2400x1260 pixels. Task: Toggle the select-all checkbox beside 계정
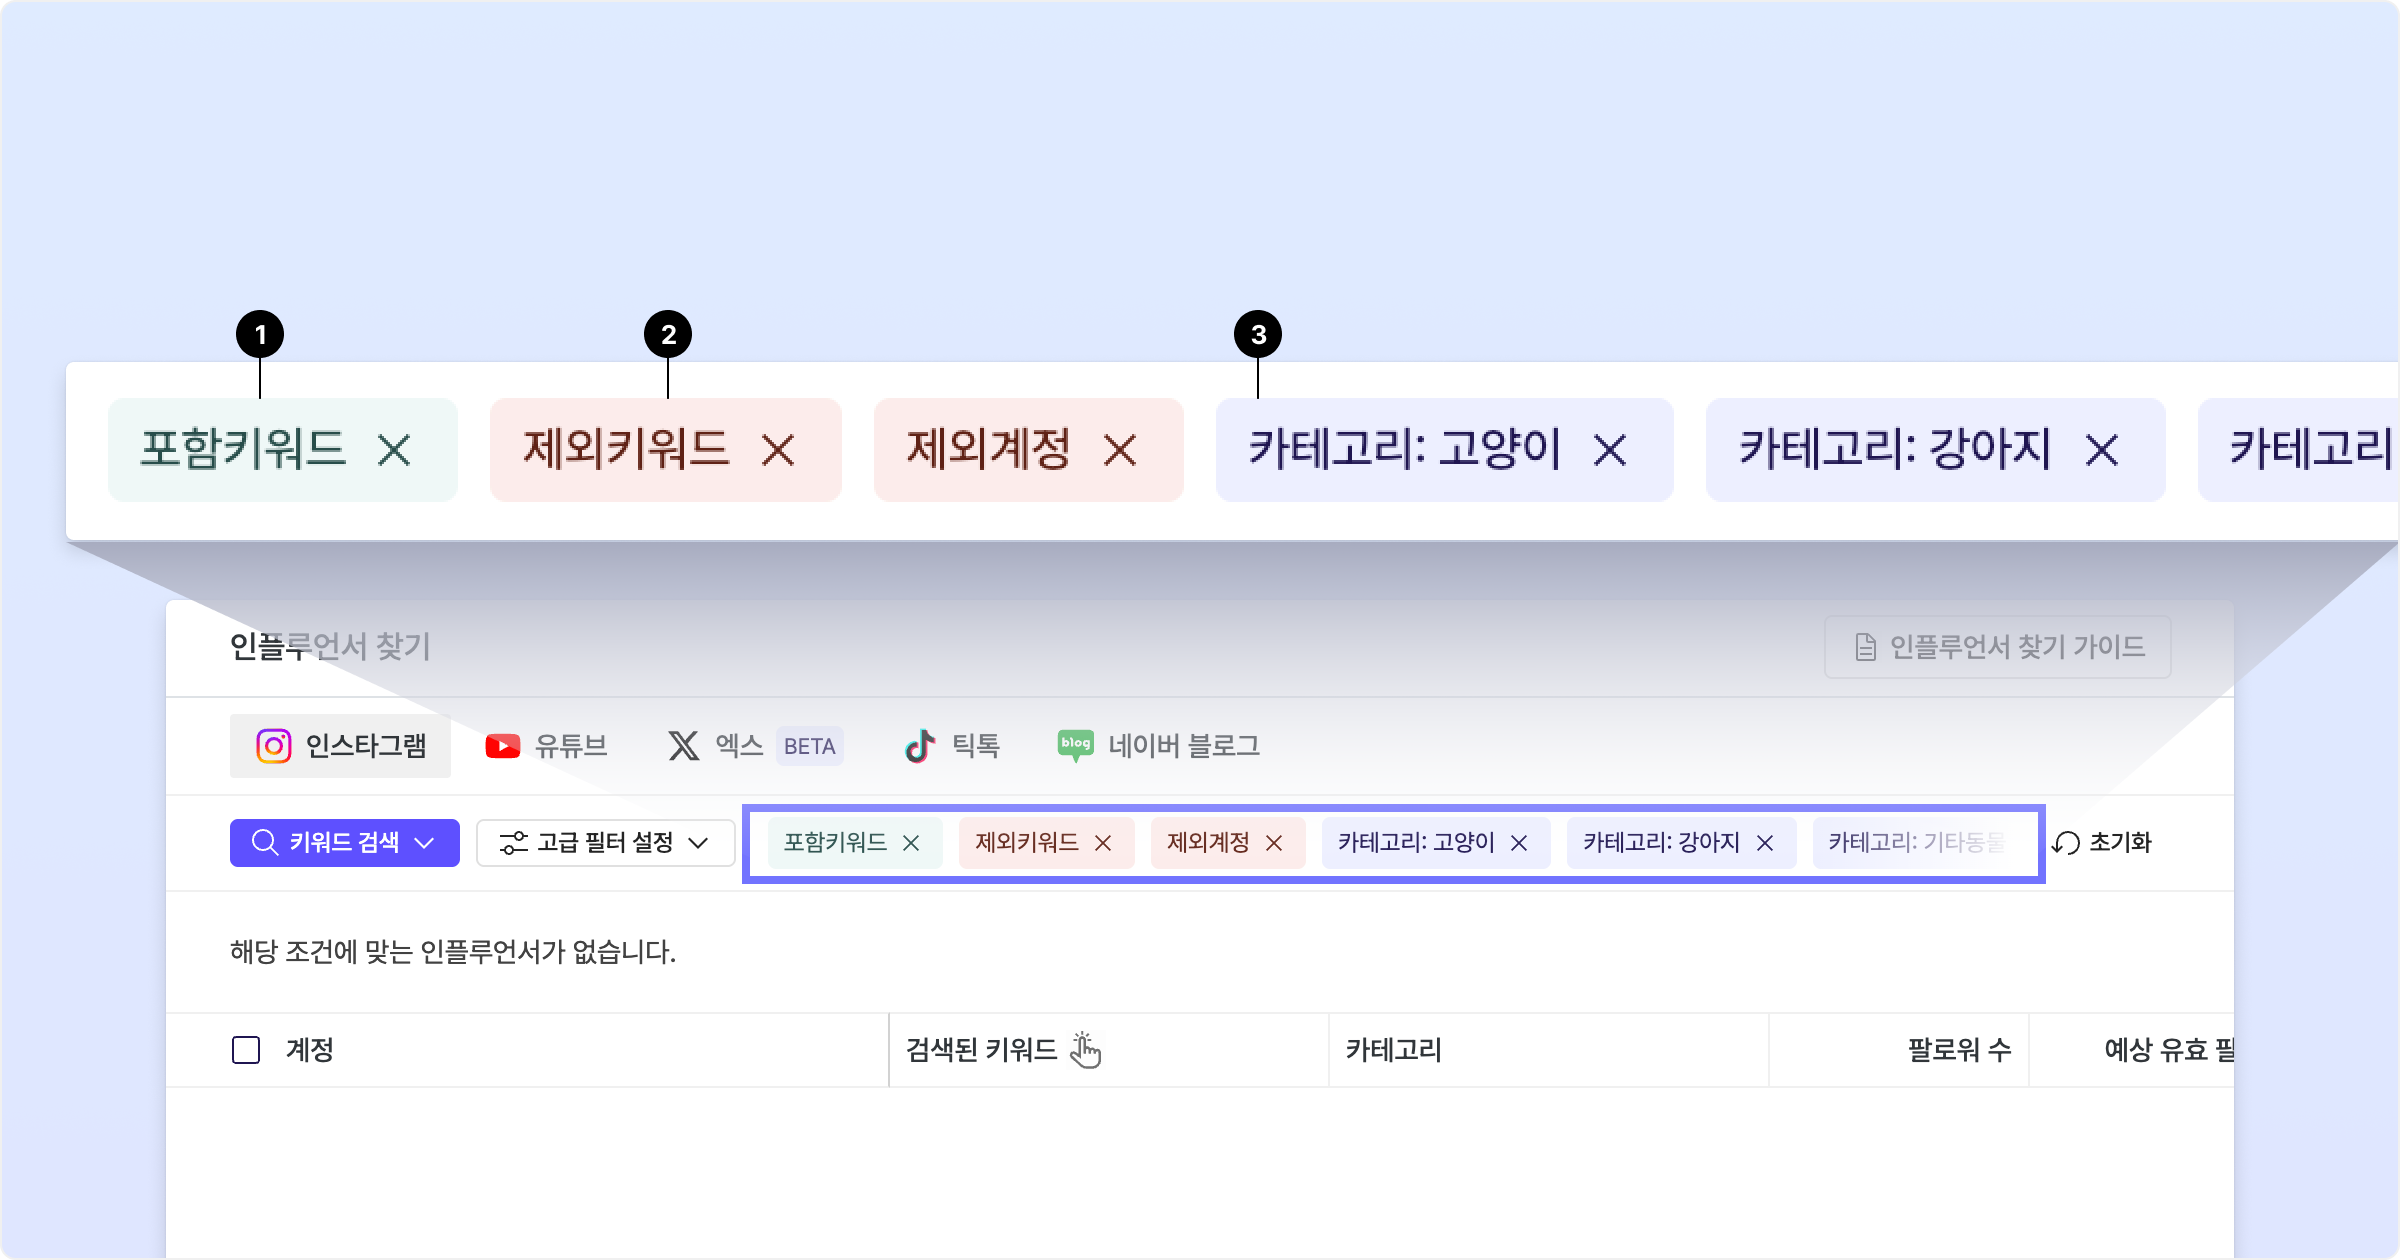pos(246,1050)
